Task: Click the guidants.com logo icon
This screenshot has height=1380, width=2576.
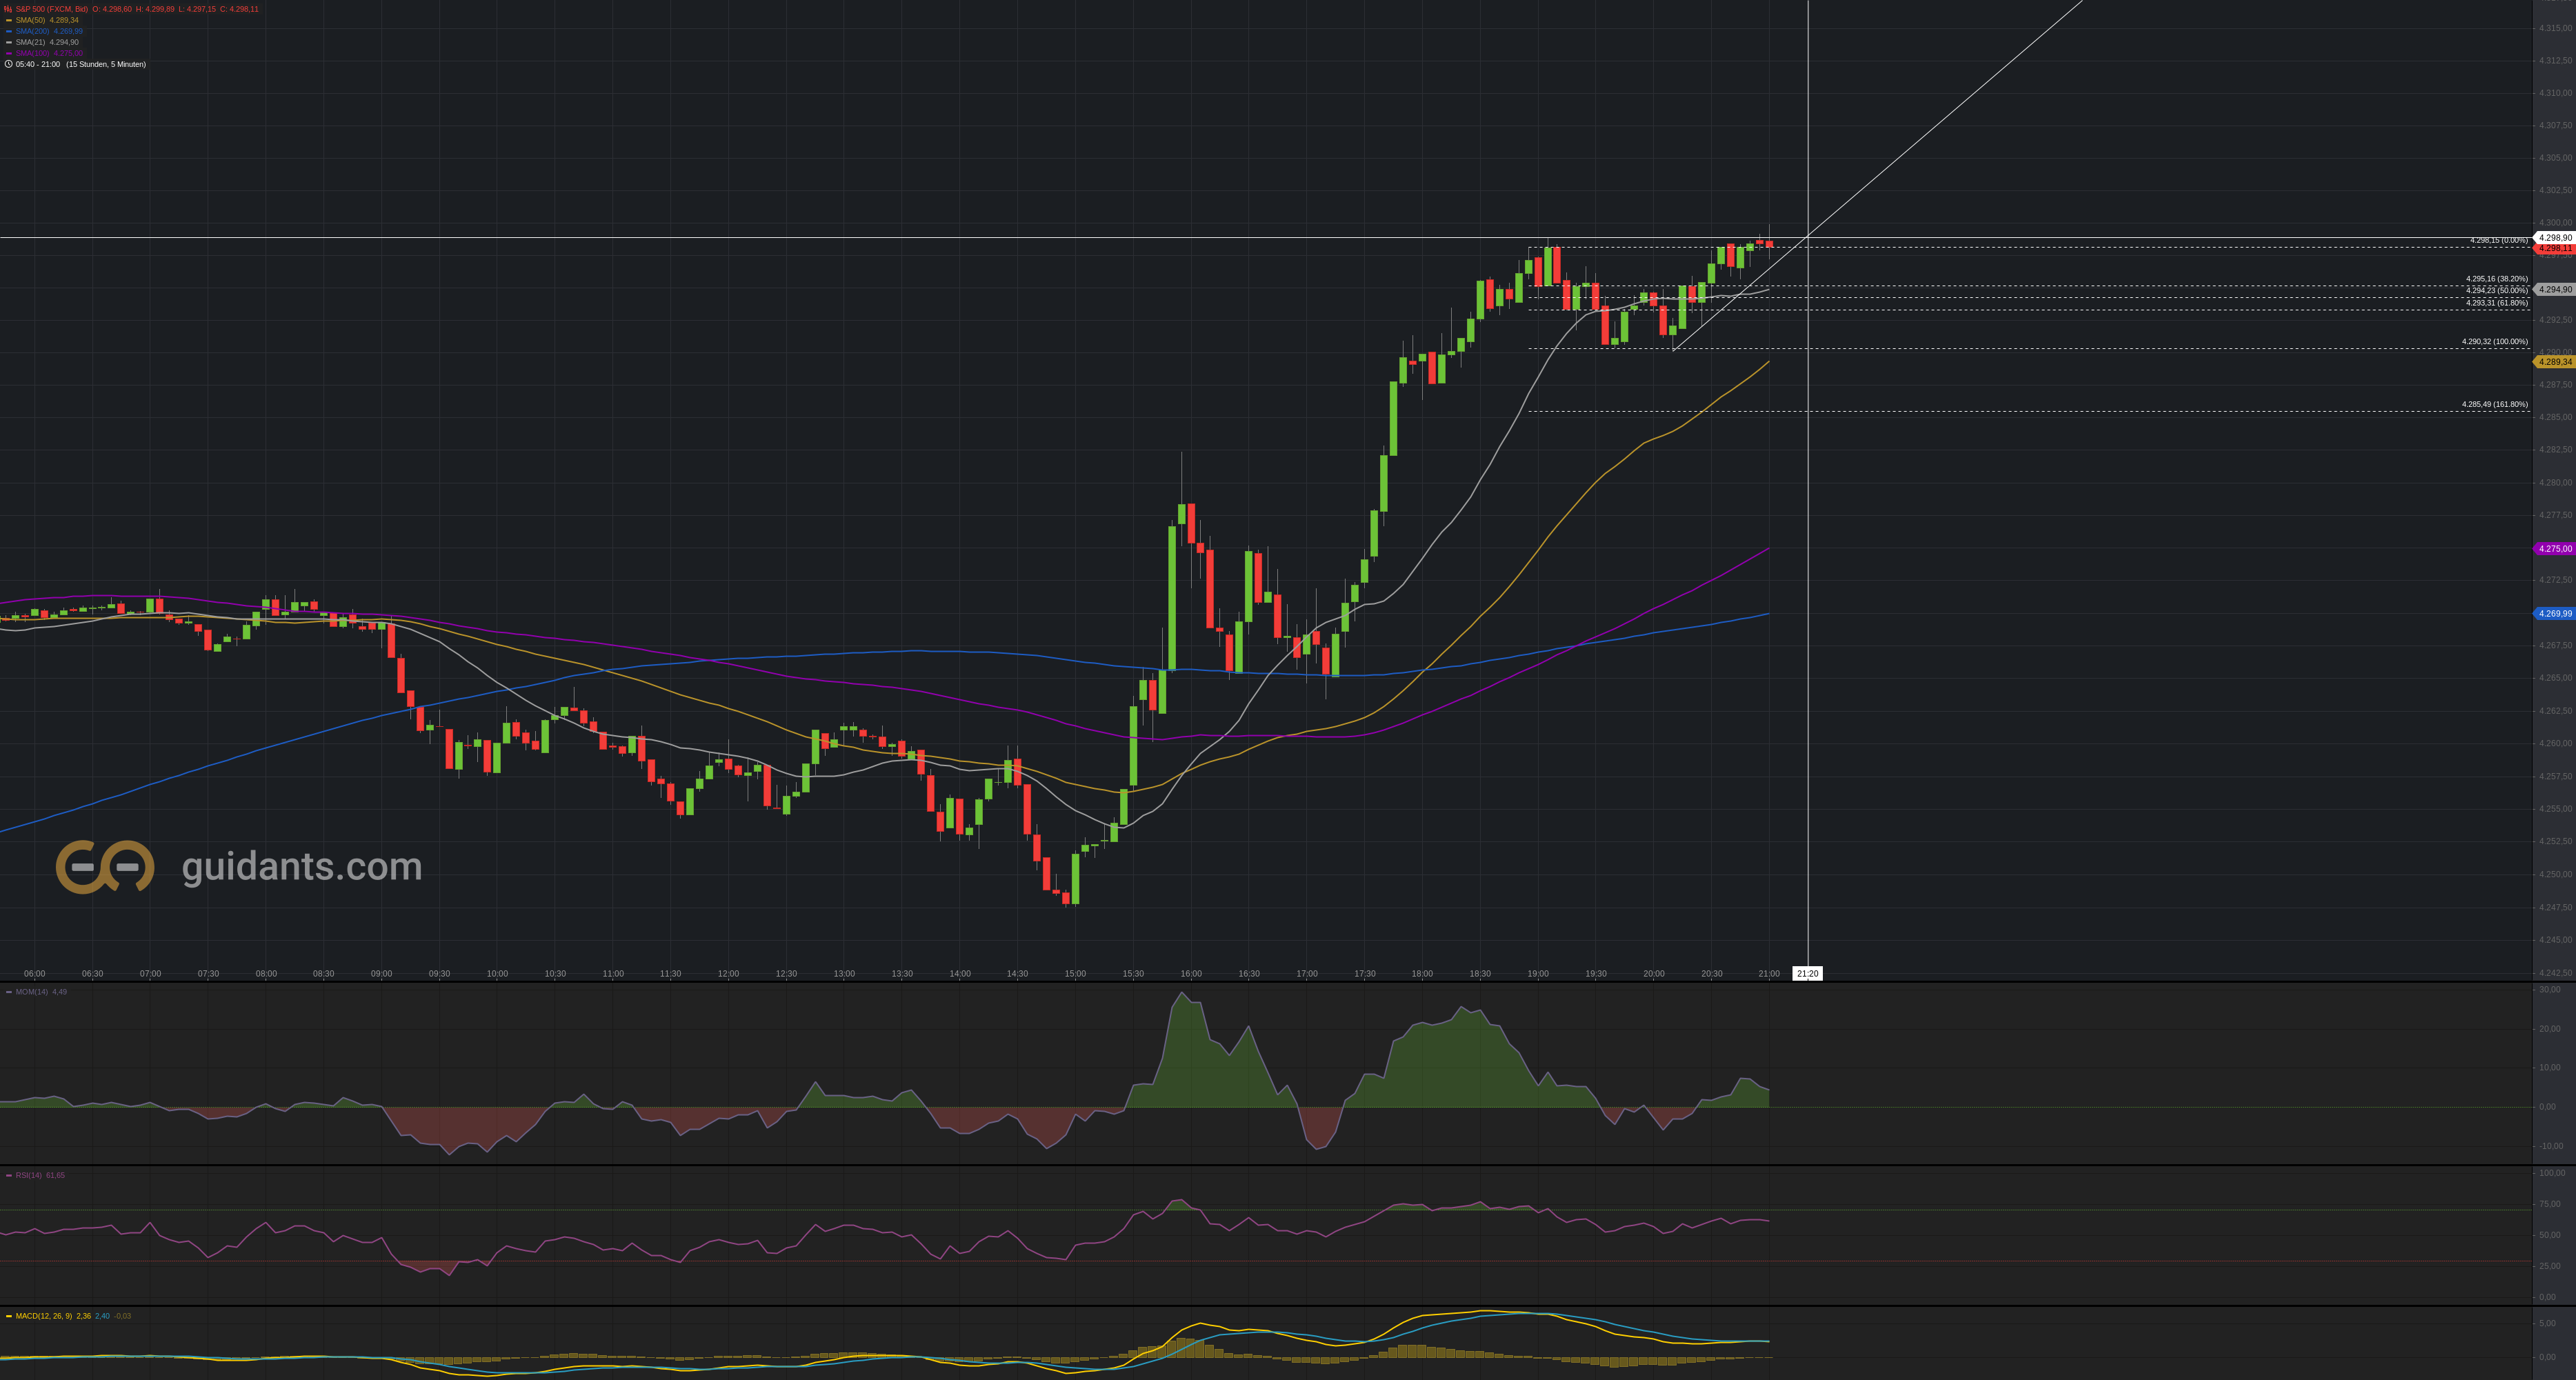Action: [105, 866]
